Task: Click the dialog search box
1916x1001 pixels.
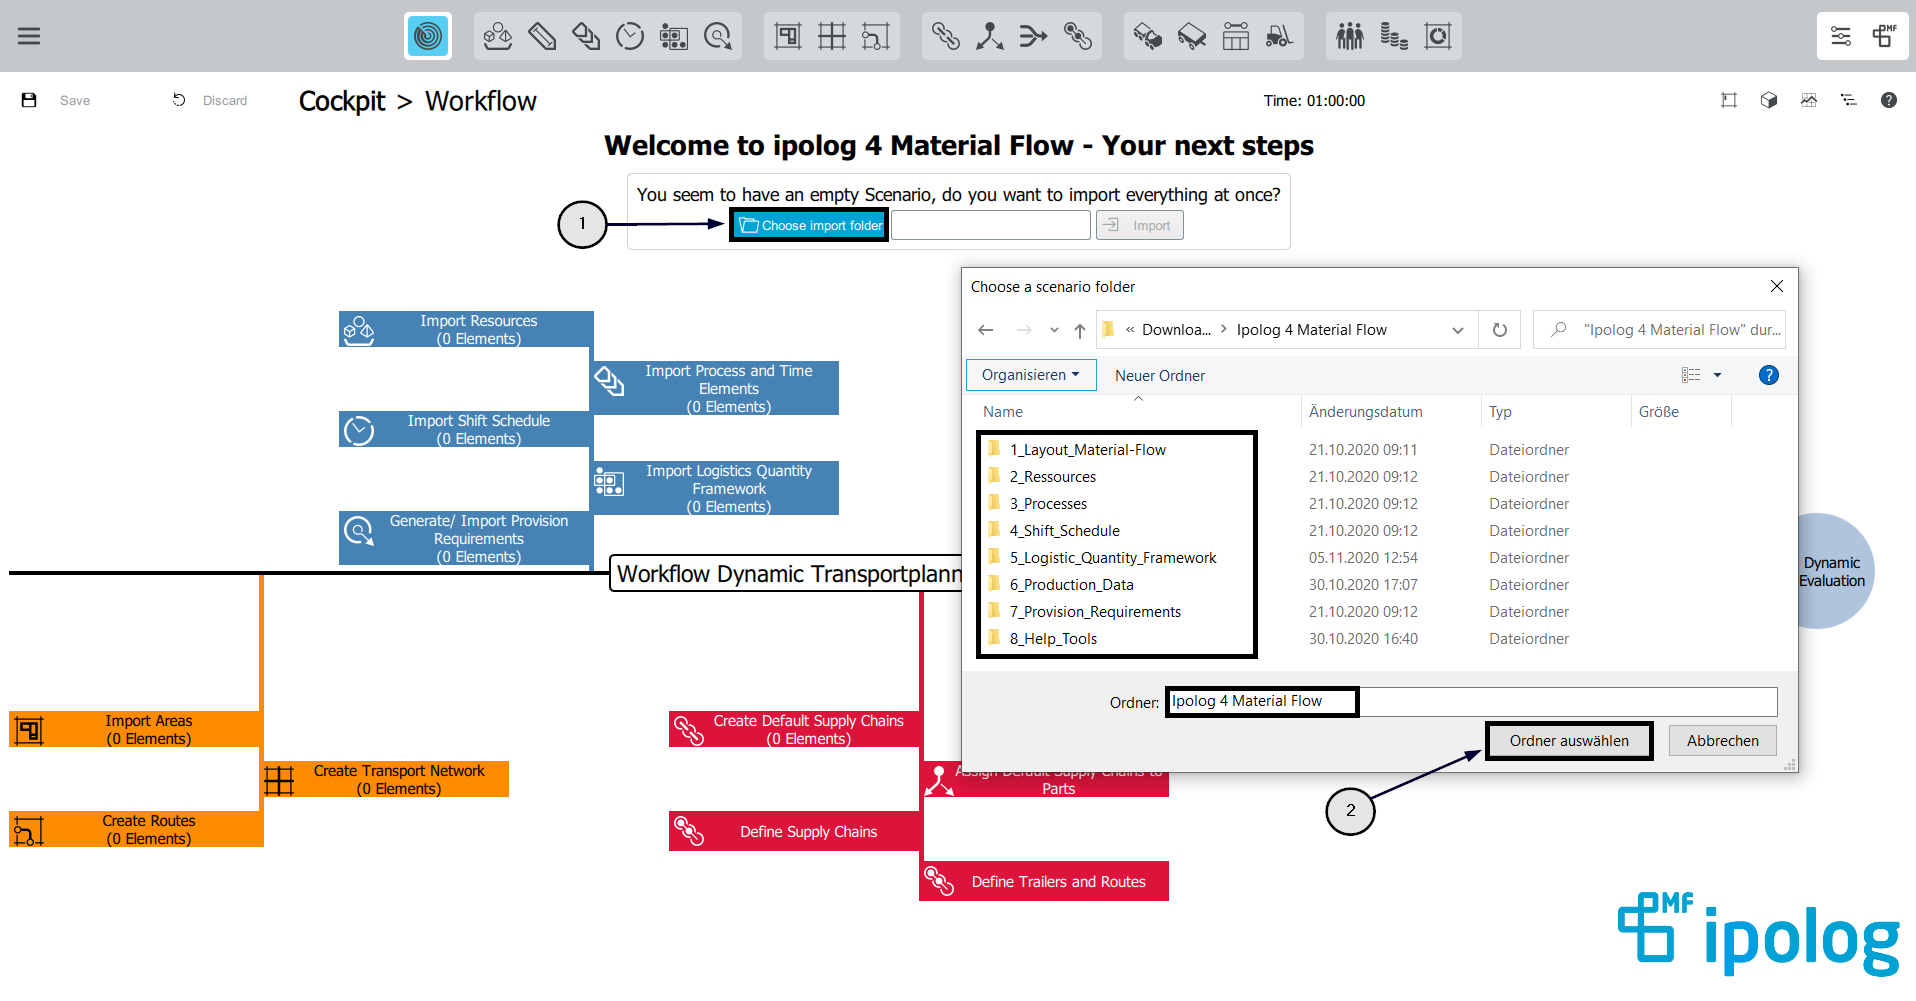Action: pyautogui.click(x=1660, y=330)
